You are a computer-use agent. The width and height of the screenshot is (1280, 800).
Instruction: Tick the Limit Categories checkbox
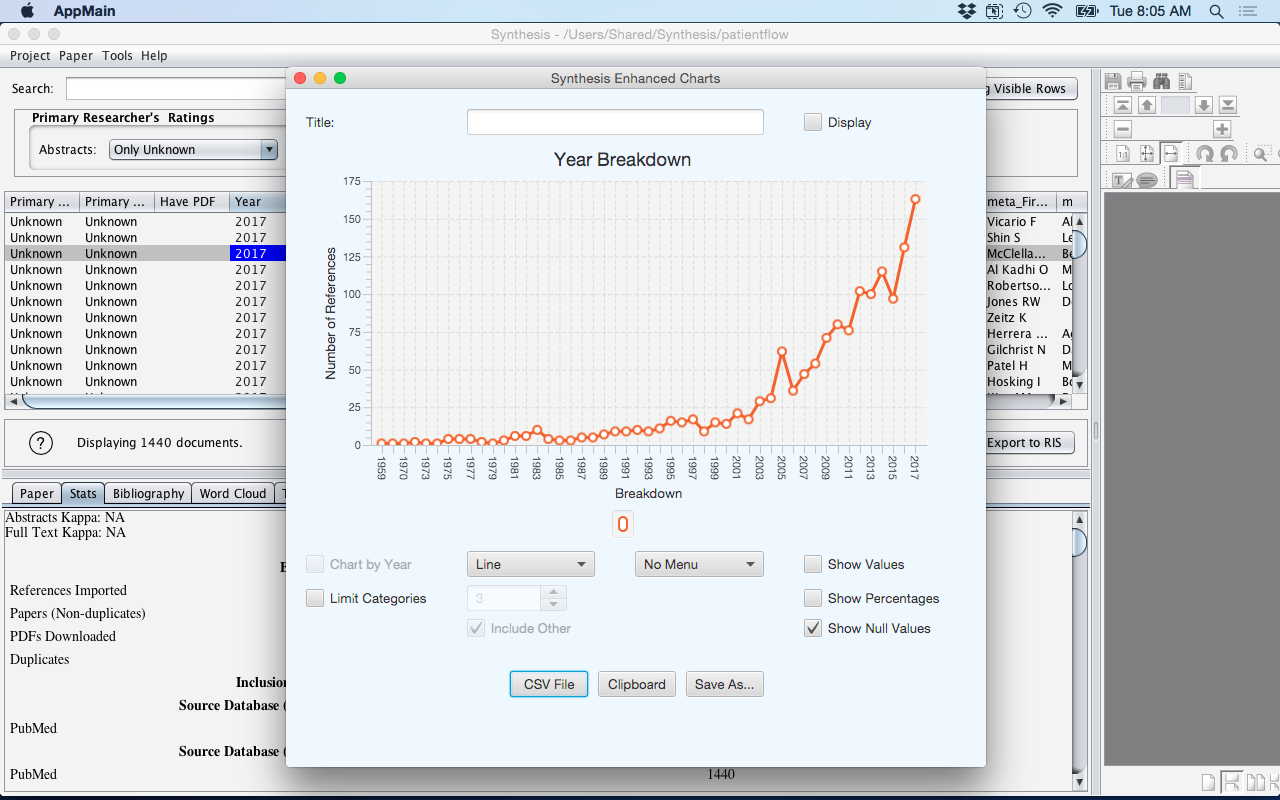pyautogui.click(x=315, y=598)
